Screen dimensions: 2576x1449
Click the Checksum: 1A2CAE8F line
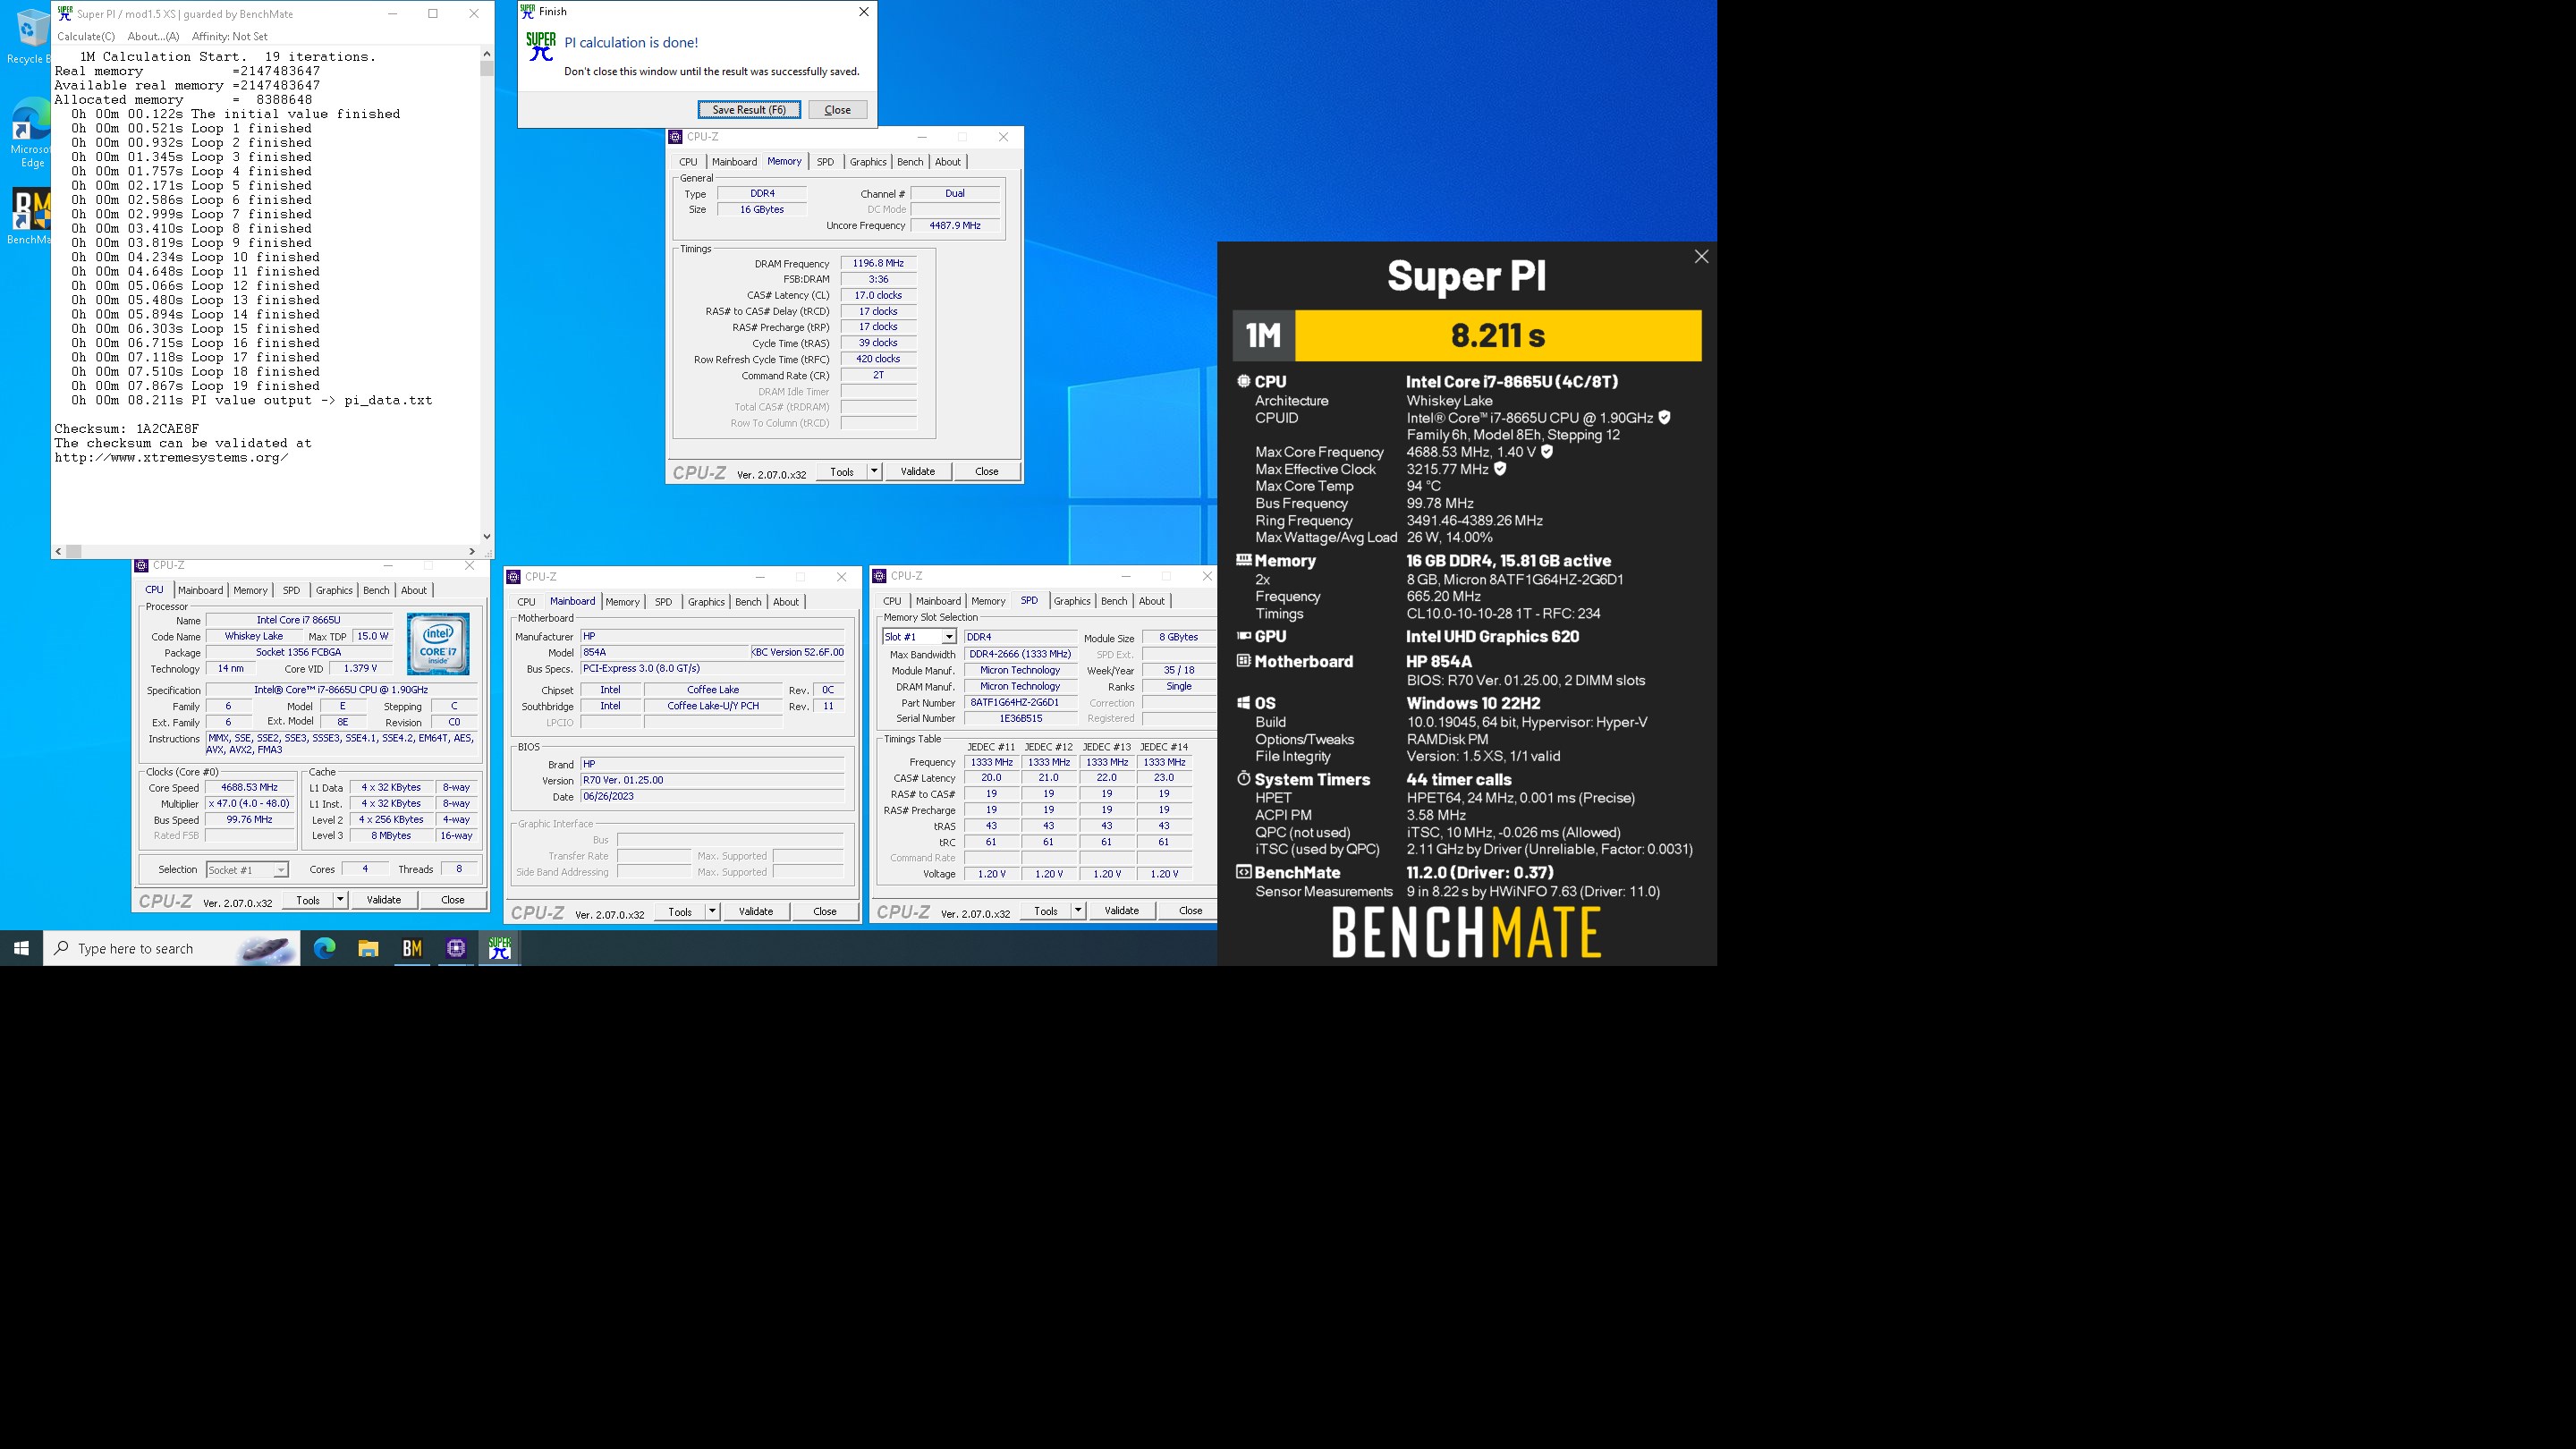[127, 429]
